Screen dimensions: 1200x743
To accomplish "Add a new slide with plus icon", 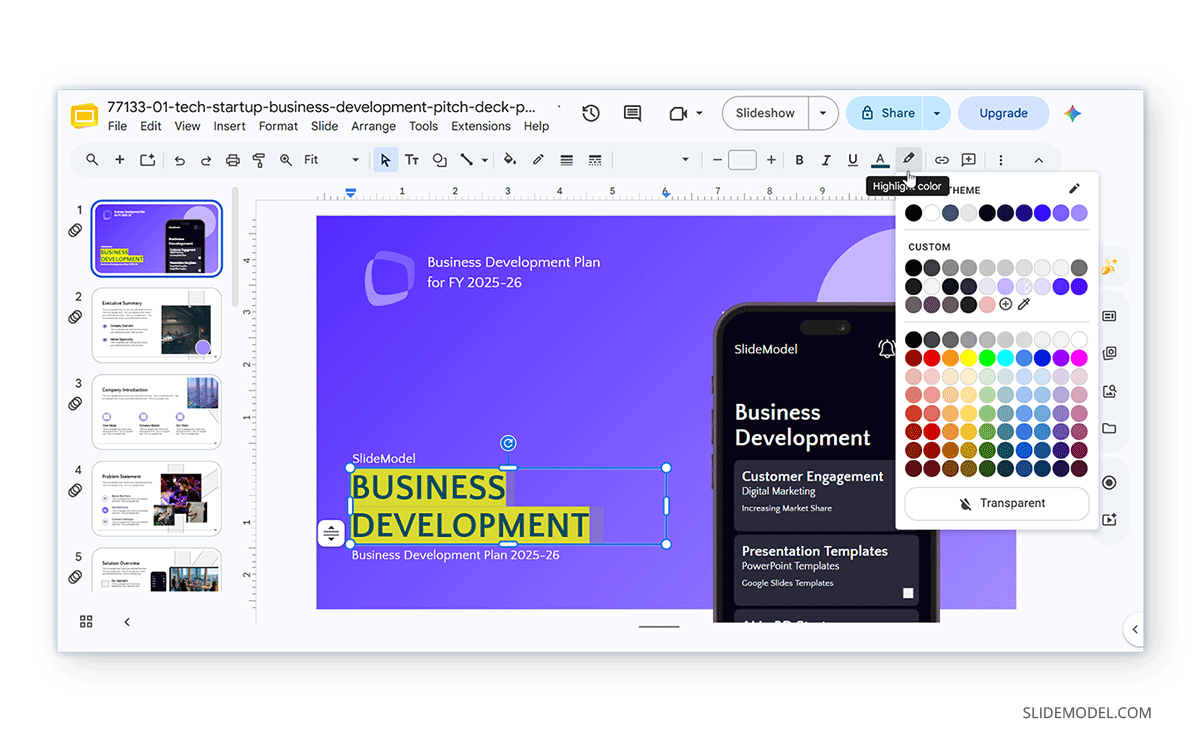I will pyautogui.click(x=120, y=160).
